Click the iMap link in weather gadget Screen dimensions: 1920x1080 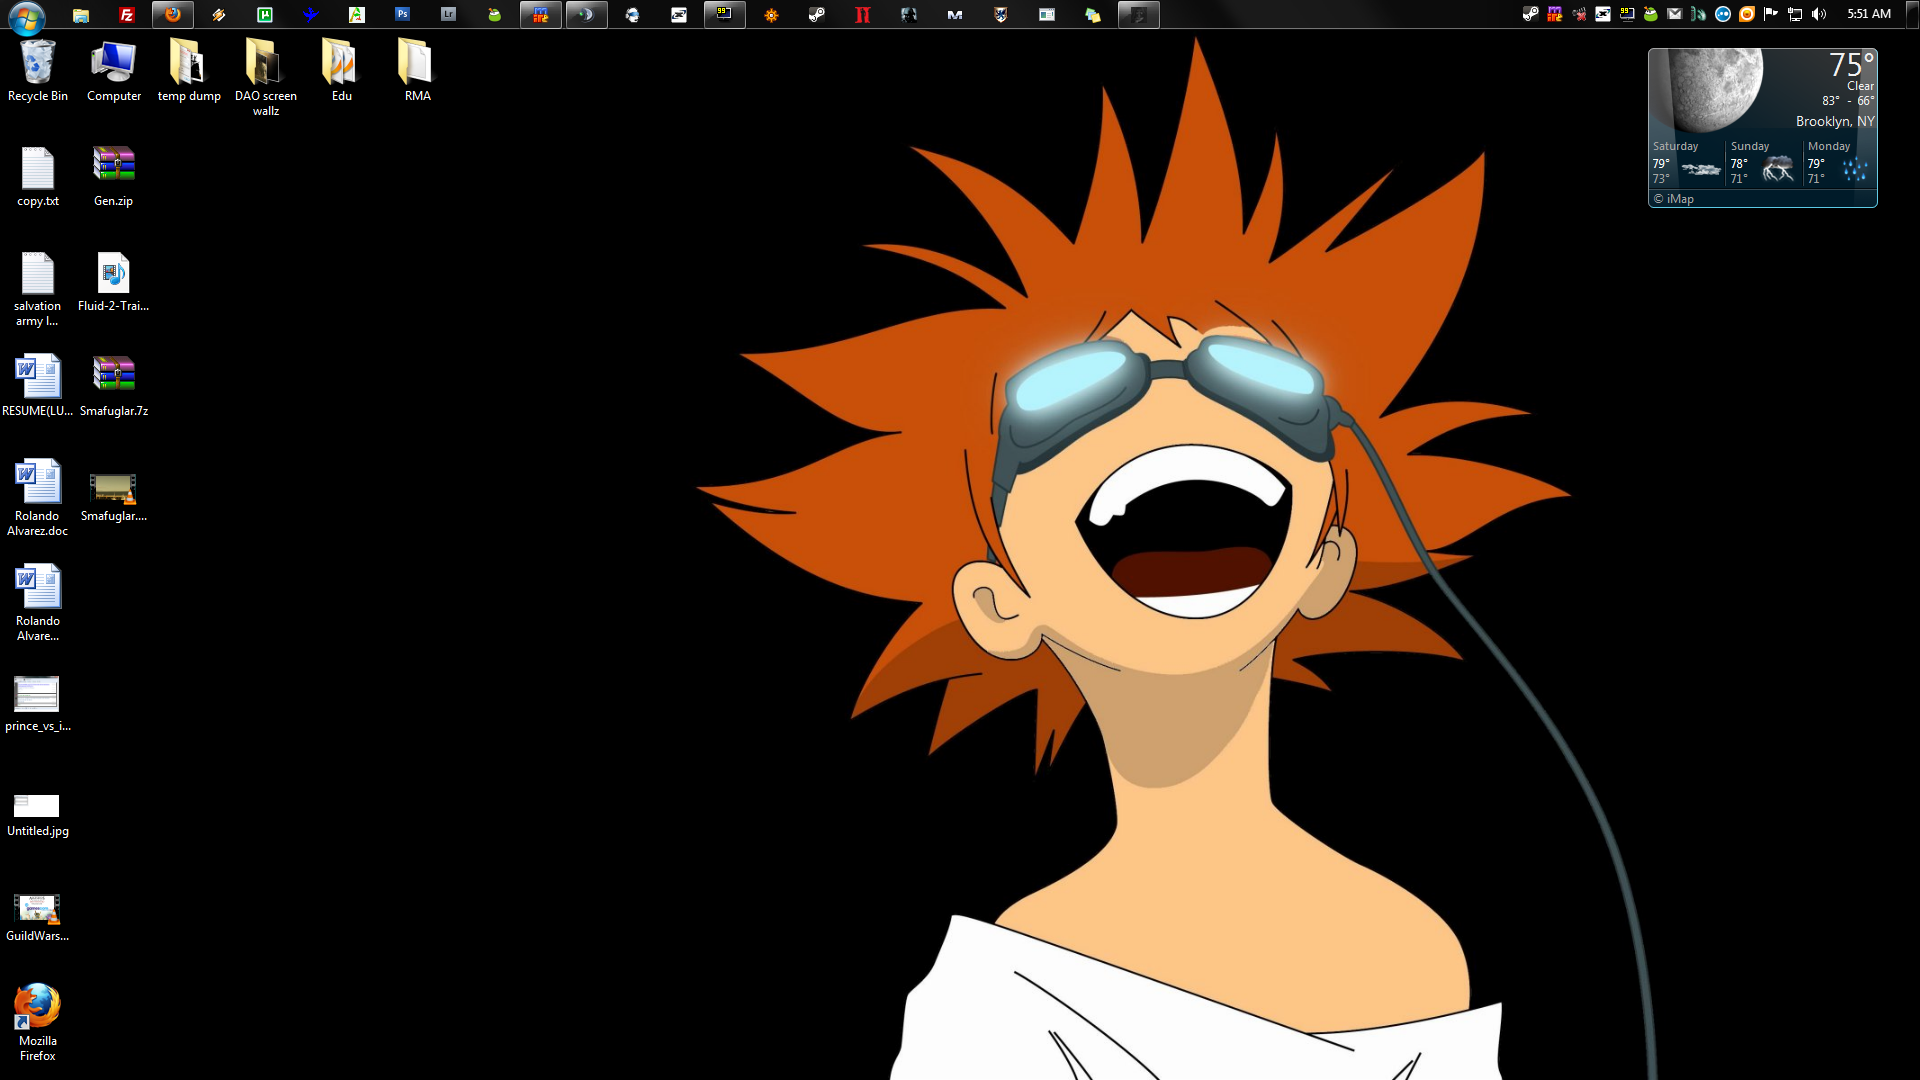pos(1674,199)
